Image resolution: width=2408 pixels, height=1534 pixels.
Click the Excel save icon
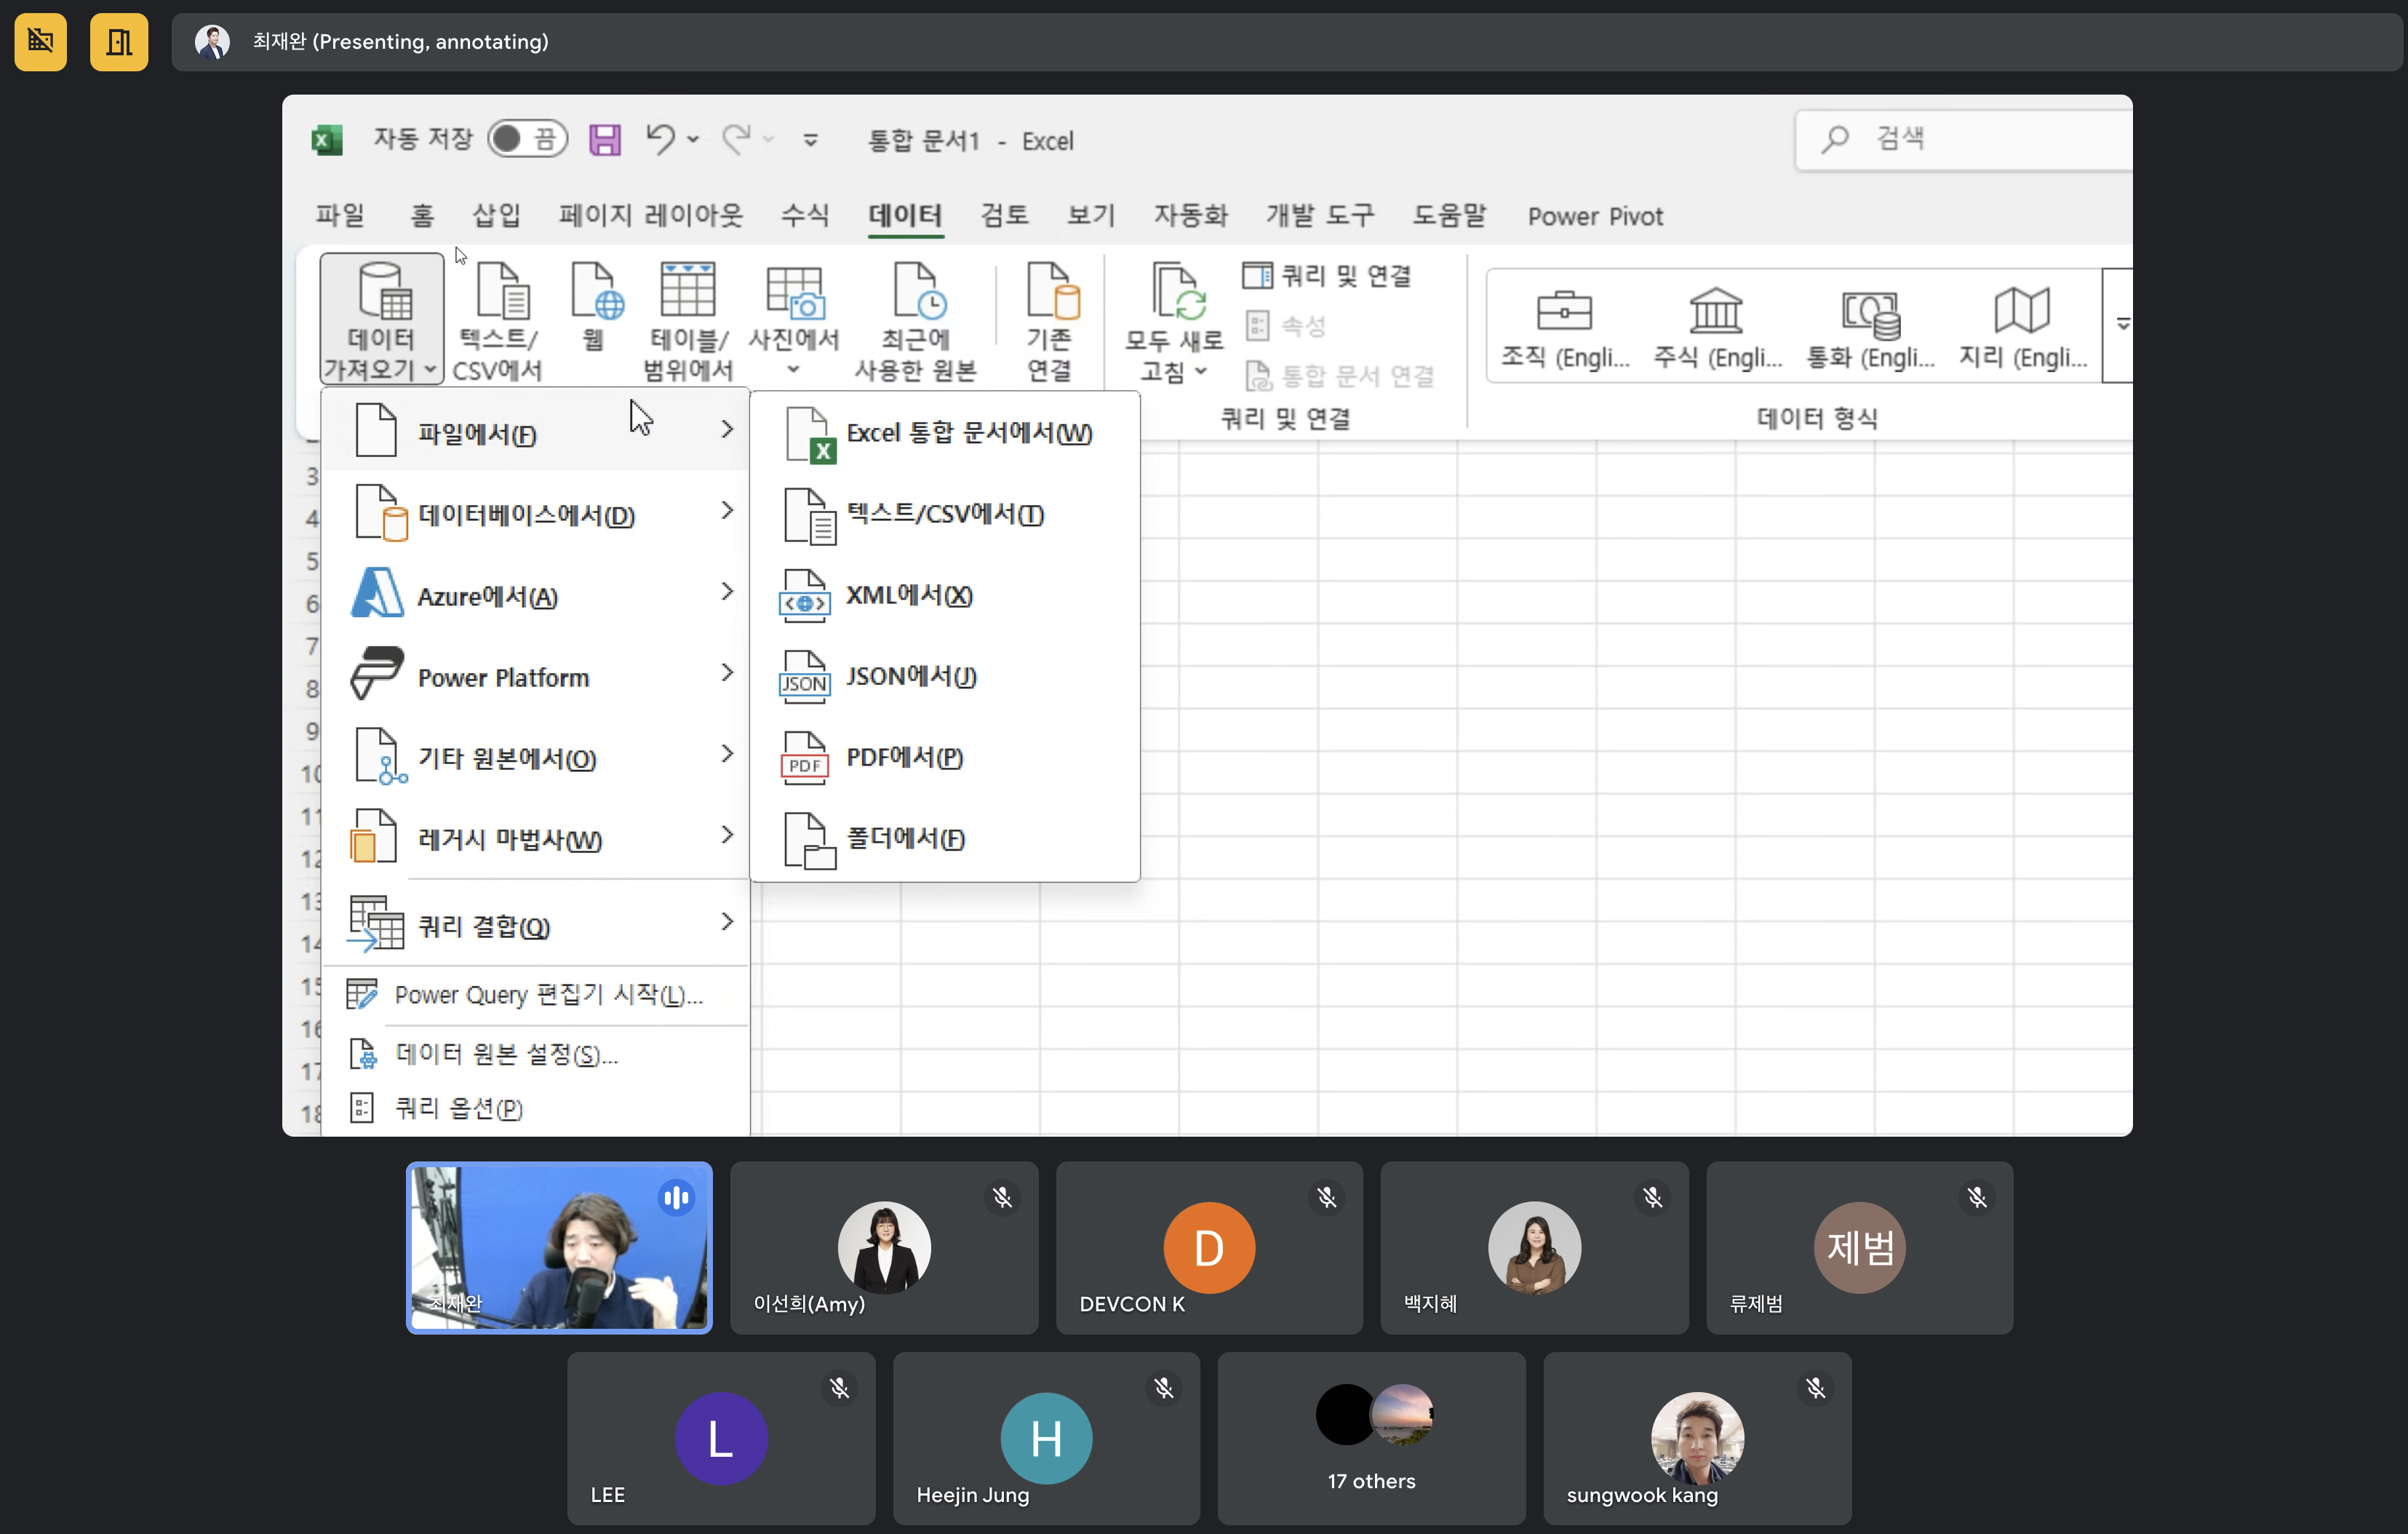[x=604, y=140]
